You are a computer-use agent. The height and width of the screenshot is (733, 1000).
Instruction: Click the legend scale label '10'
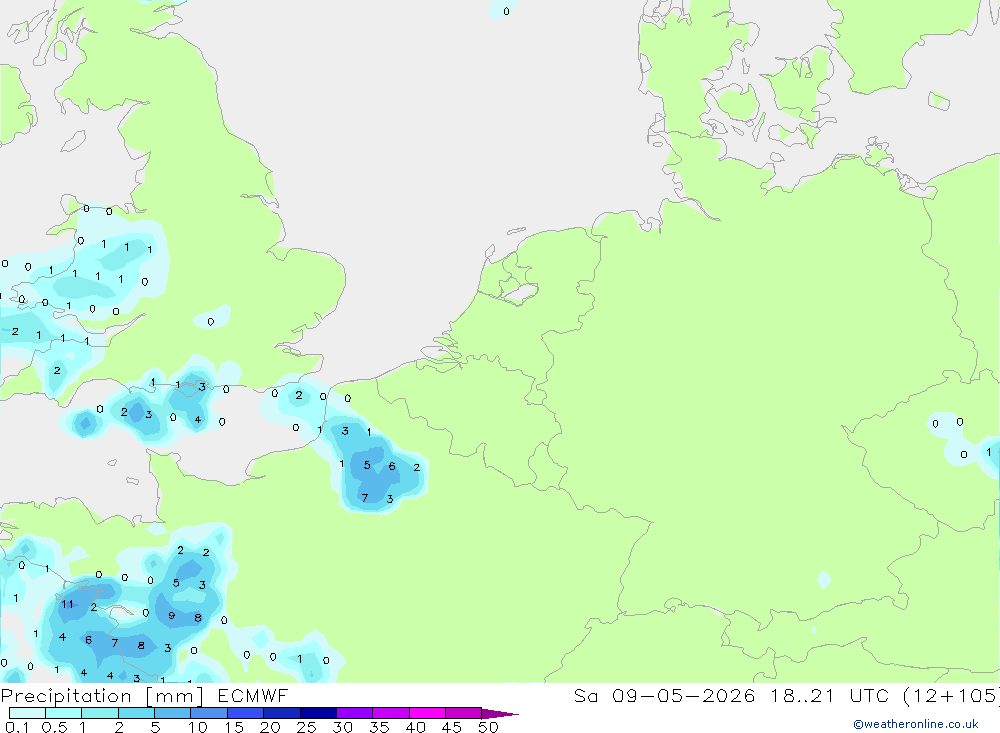tap(197, 727)
